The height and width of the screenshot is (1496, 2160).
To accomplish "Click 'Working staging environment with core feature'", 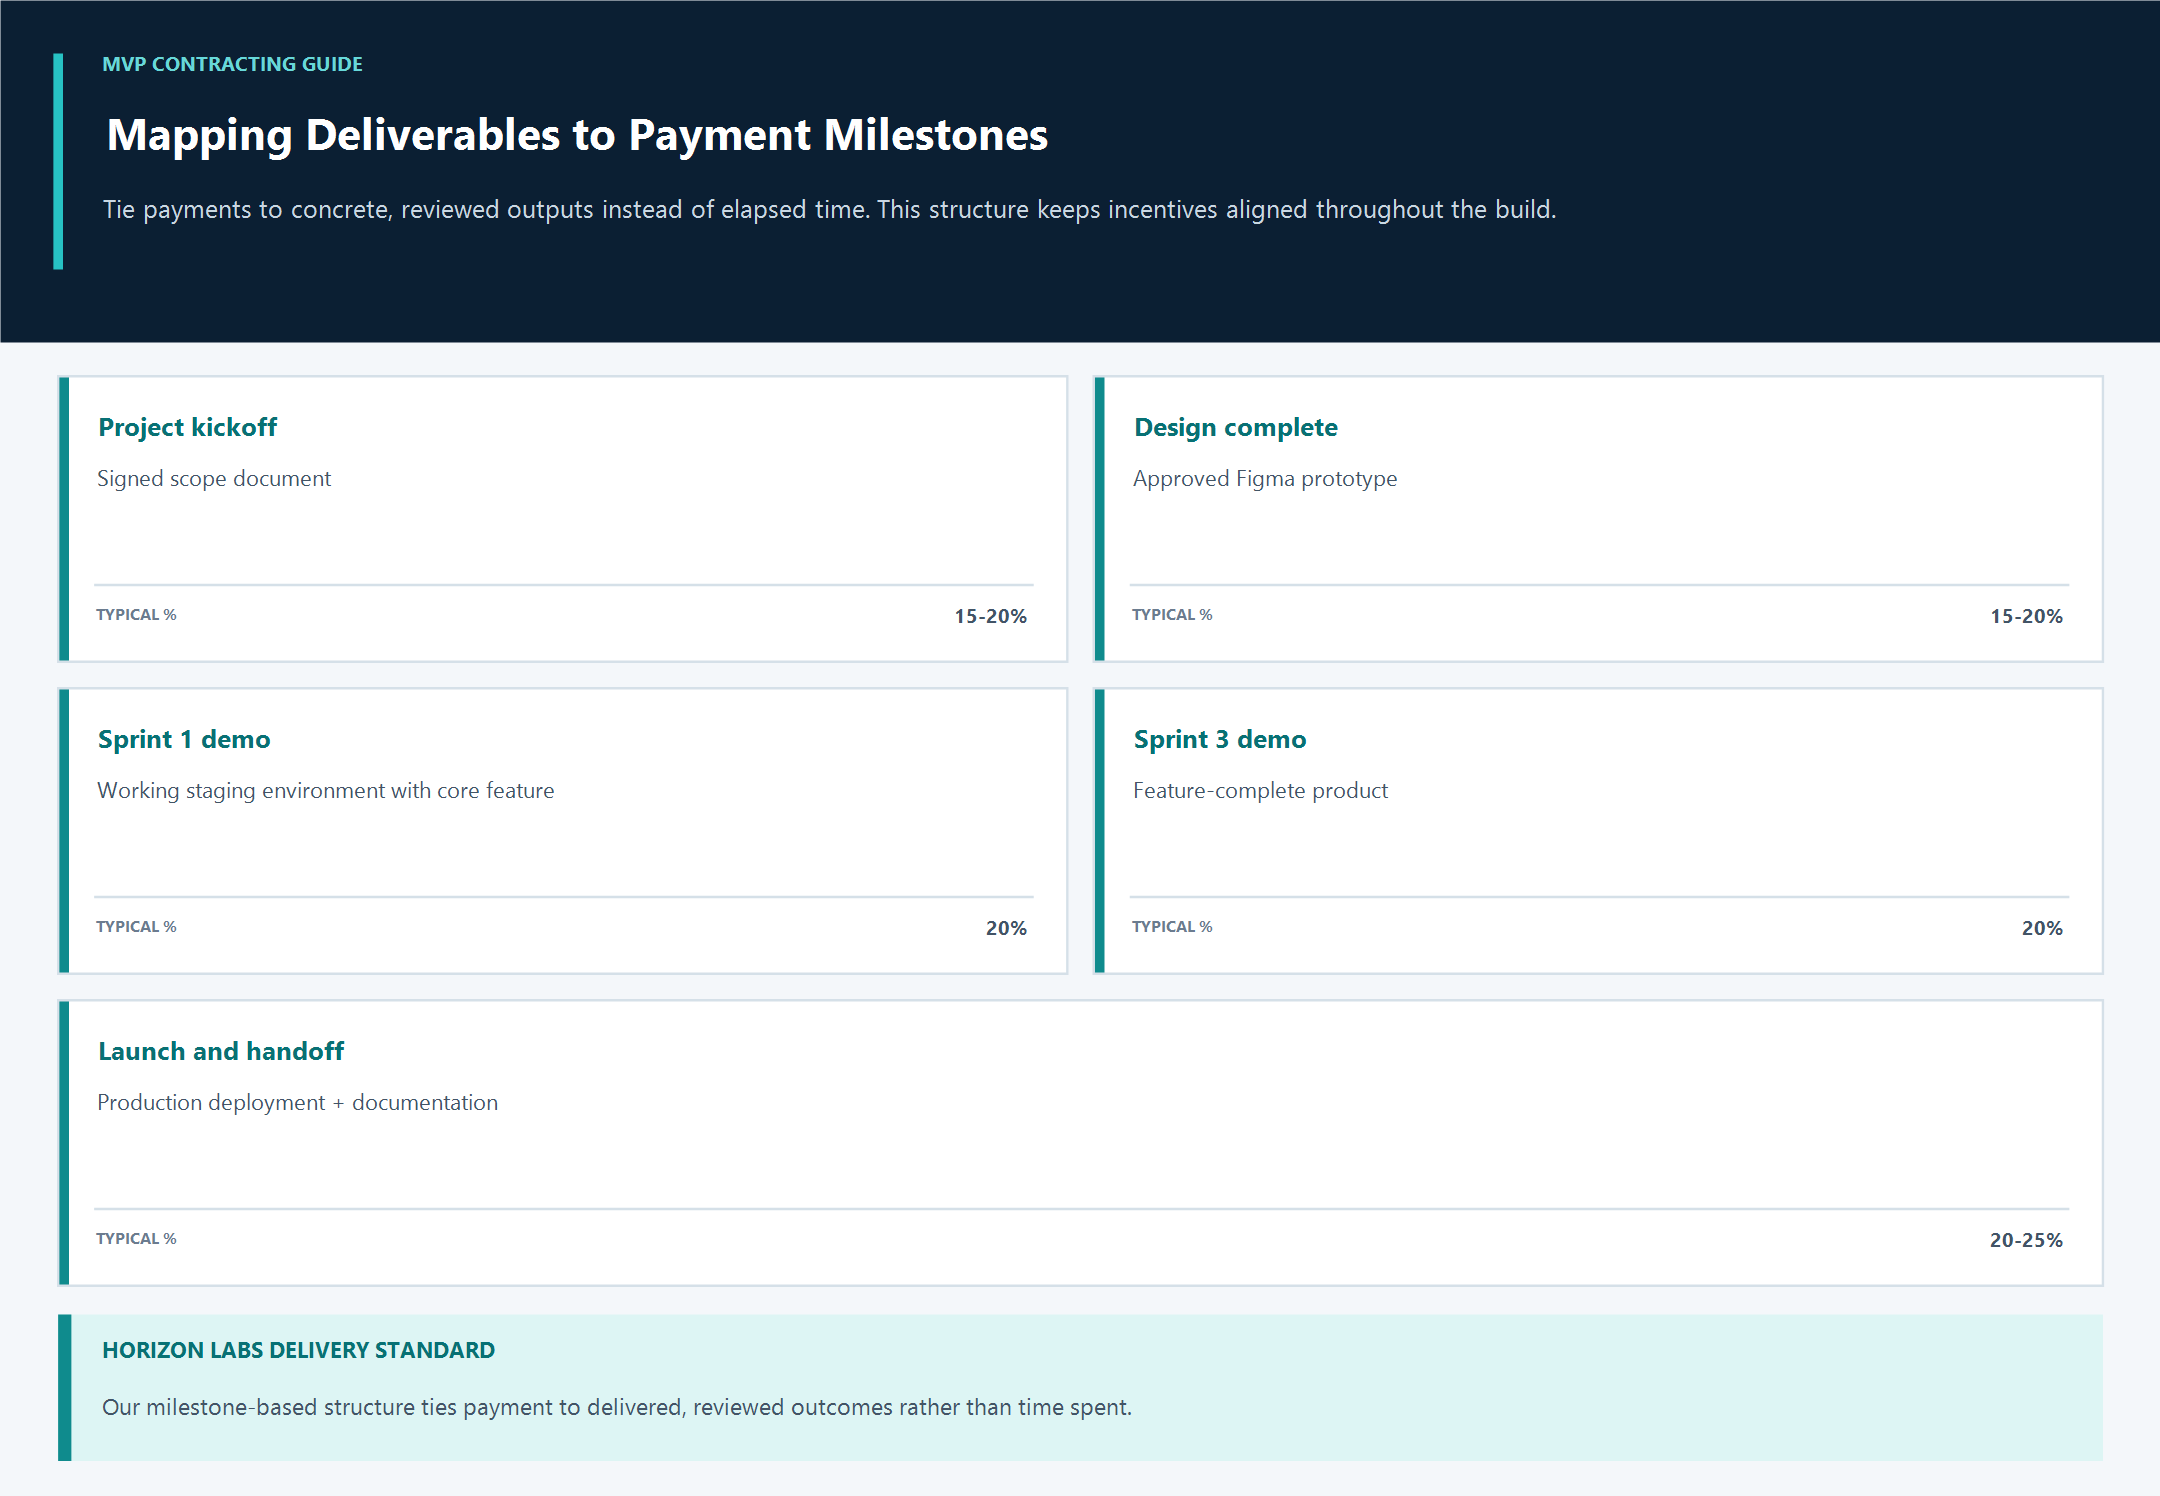I will coord(325,790).
